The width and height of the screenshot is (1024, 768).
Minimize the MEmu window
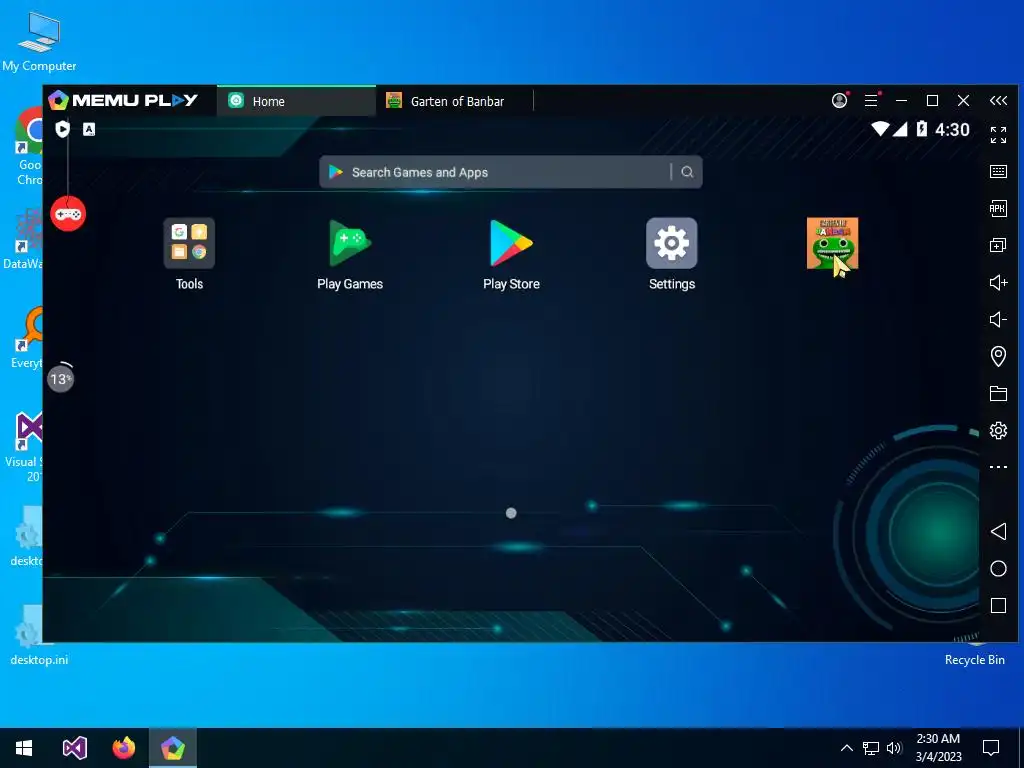902,100
